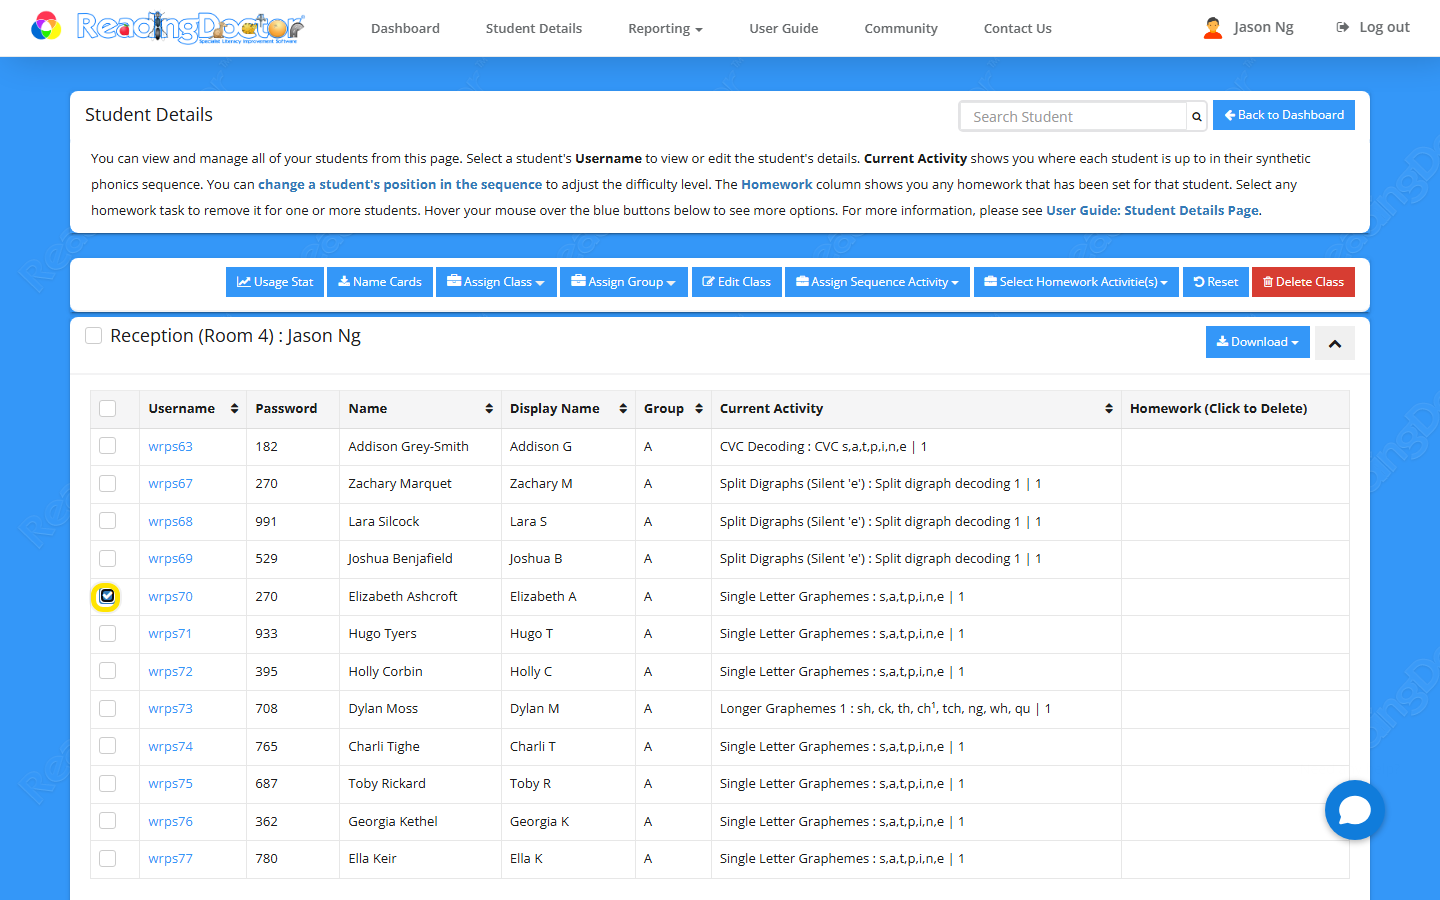Open username link wrps63

[170, 446]
